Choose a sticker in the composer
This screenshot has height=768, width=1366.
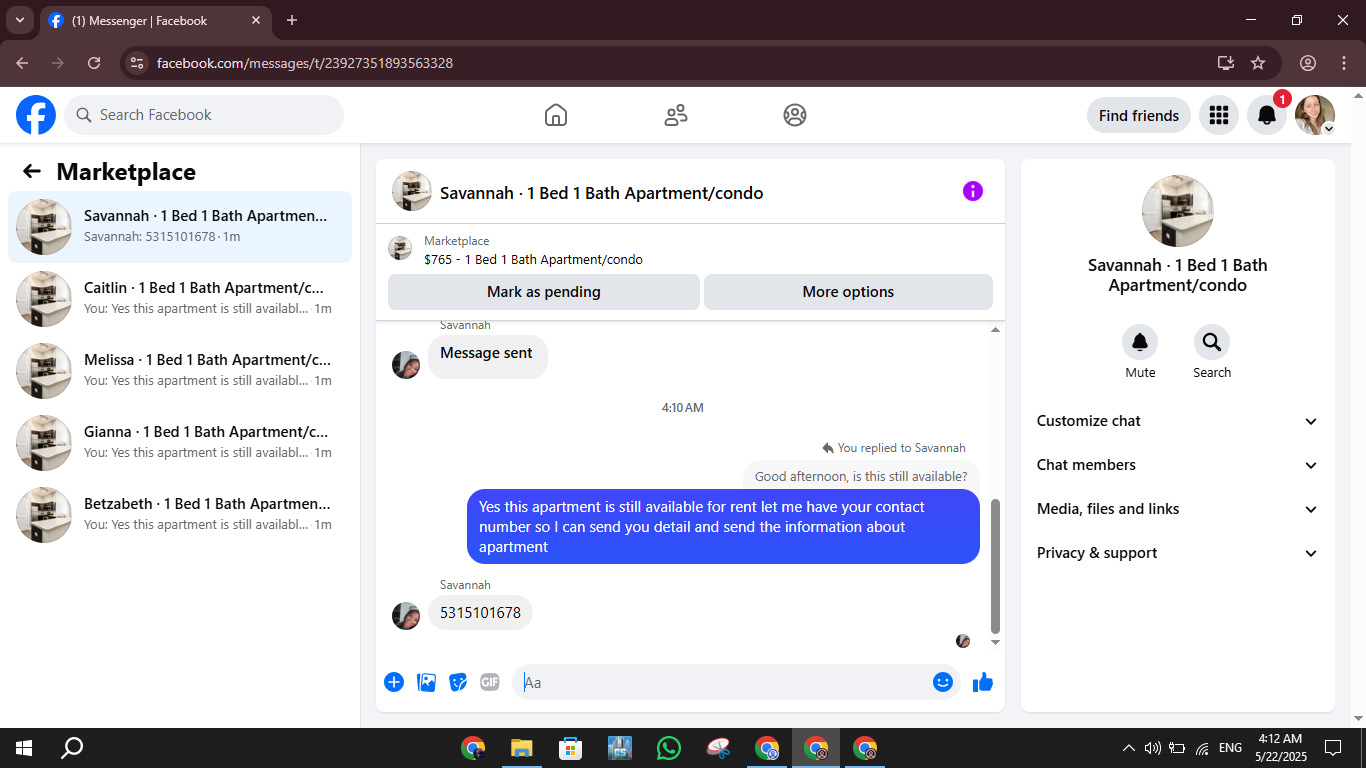(458, 682)
